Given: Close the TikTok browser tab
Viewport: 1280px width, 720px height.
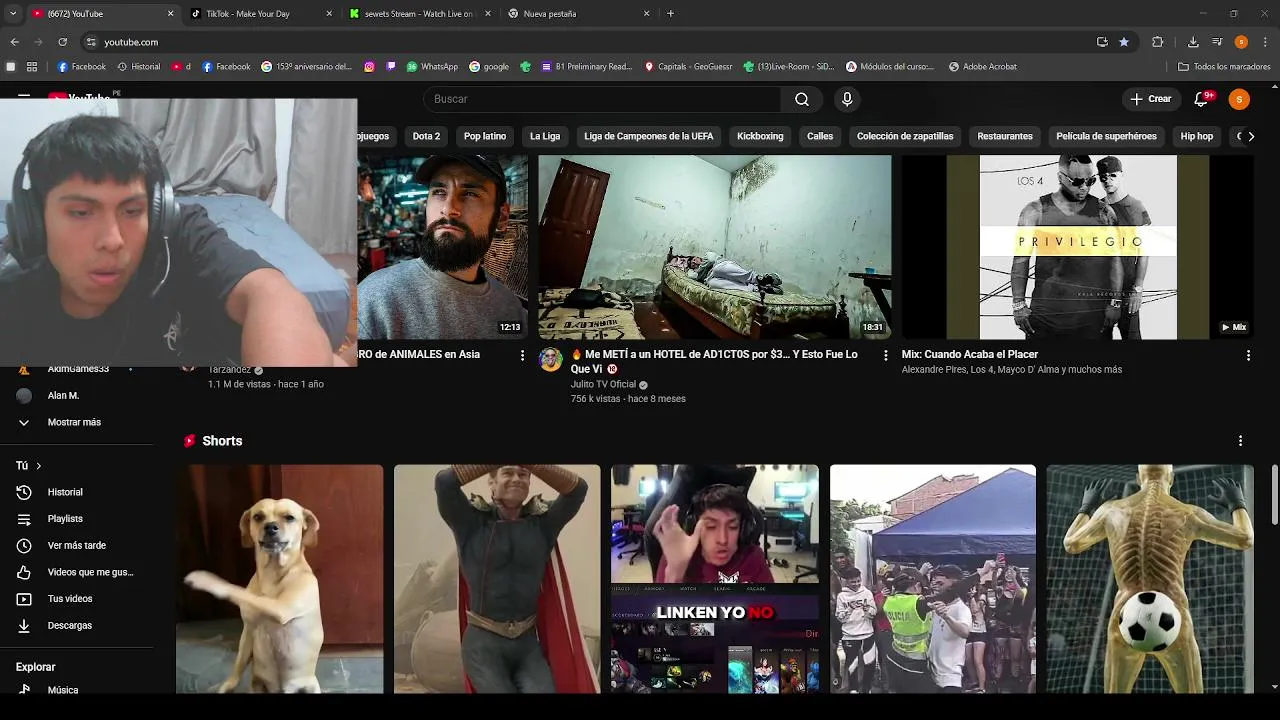Looking at the screenshot, I should point(329,14).
